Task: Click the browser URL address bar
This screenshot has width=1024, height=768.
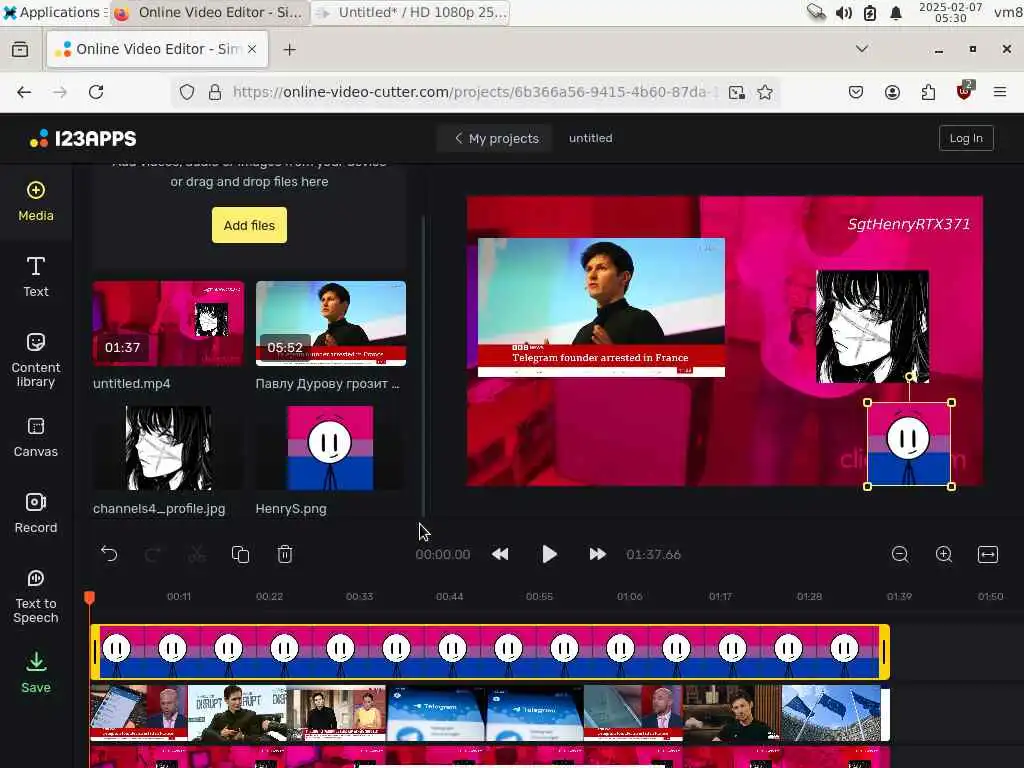Action: pyautogui.click(x=473, y=92)
